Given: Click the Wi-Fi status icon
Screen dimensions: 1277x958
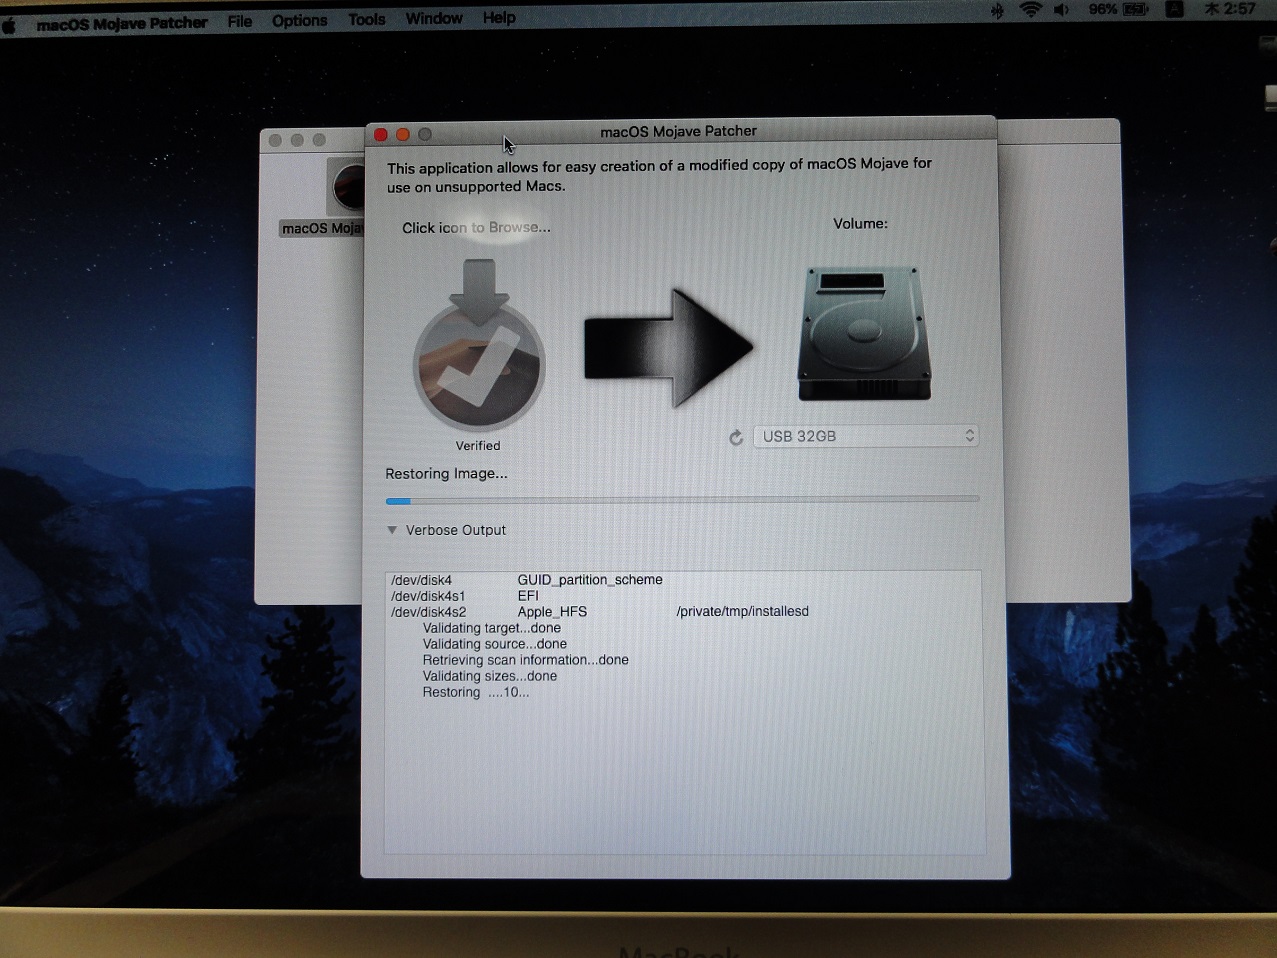Looking at the screenshot, I should [1030, 10].
